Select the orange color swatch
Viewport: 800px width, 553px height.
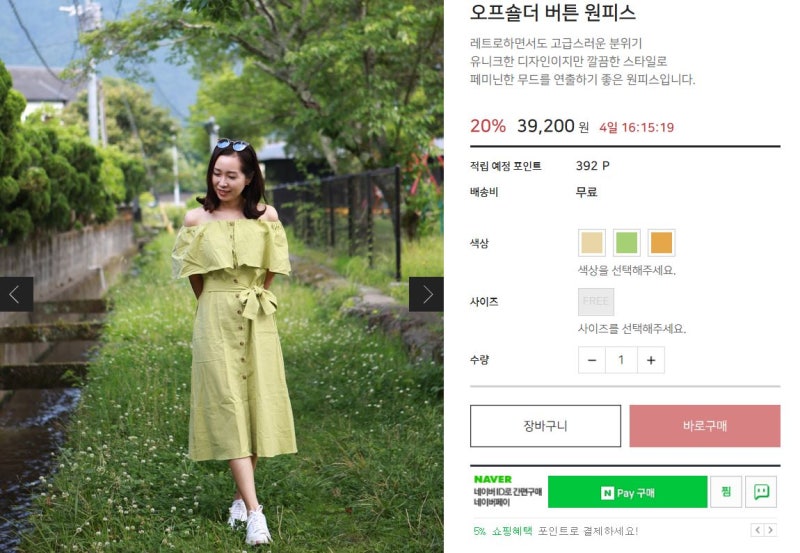click(x=661, y=242)
